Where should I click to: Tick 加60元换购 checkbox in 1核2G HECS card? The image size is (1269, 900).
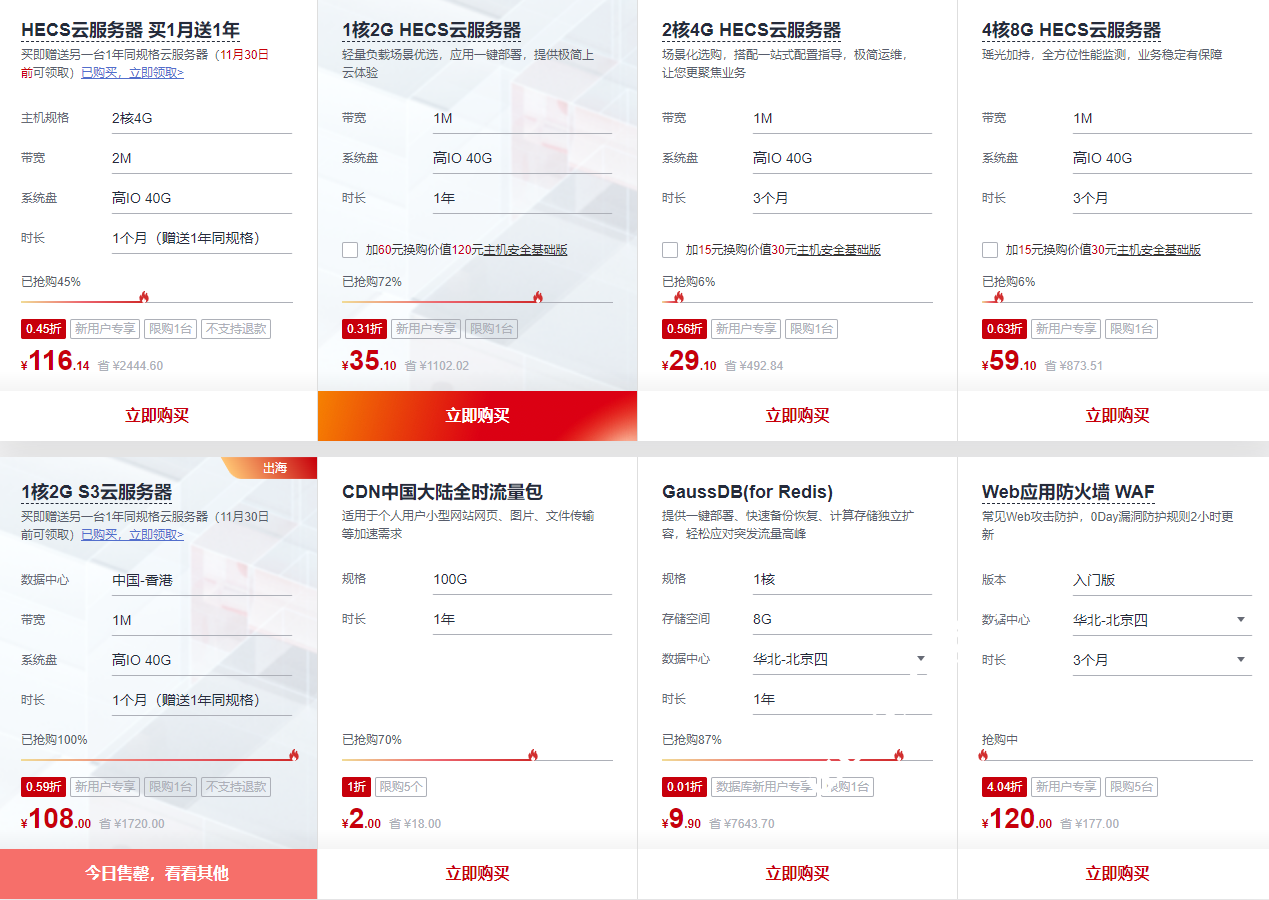click(350, 250)
